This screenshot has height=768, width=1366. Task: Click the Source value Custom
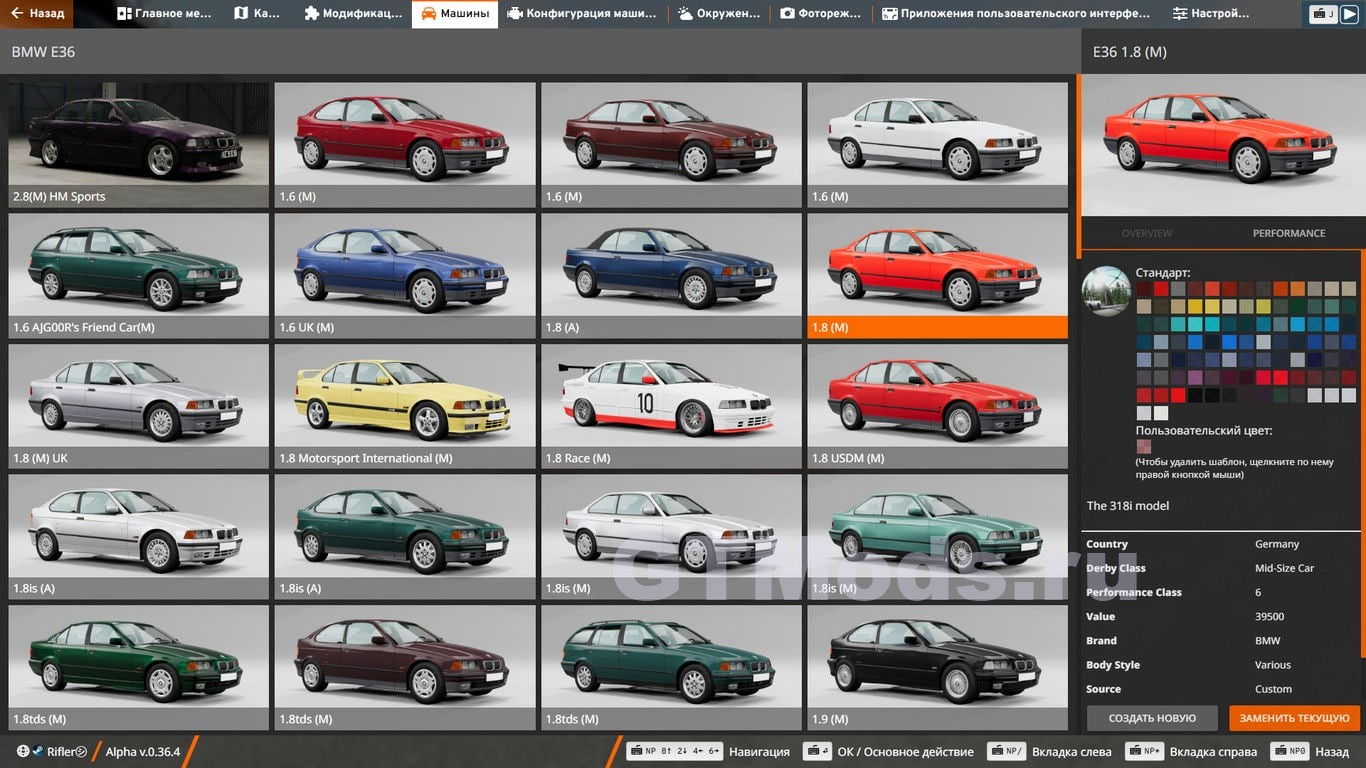click(1274, 689)
